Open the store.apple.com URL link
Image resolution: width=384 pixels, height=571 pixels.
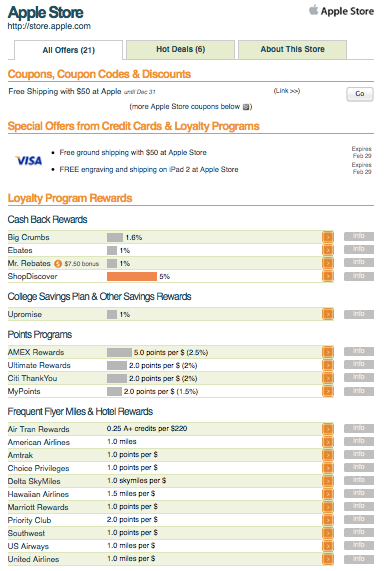tap(49, 26)
